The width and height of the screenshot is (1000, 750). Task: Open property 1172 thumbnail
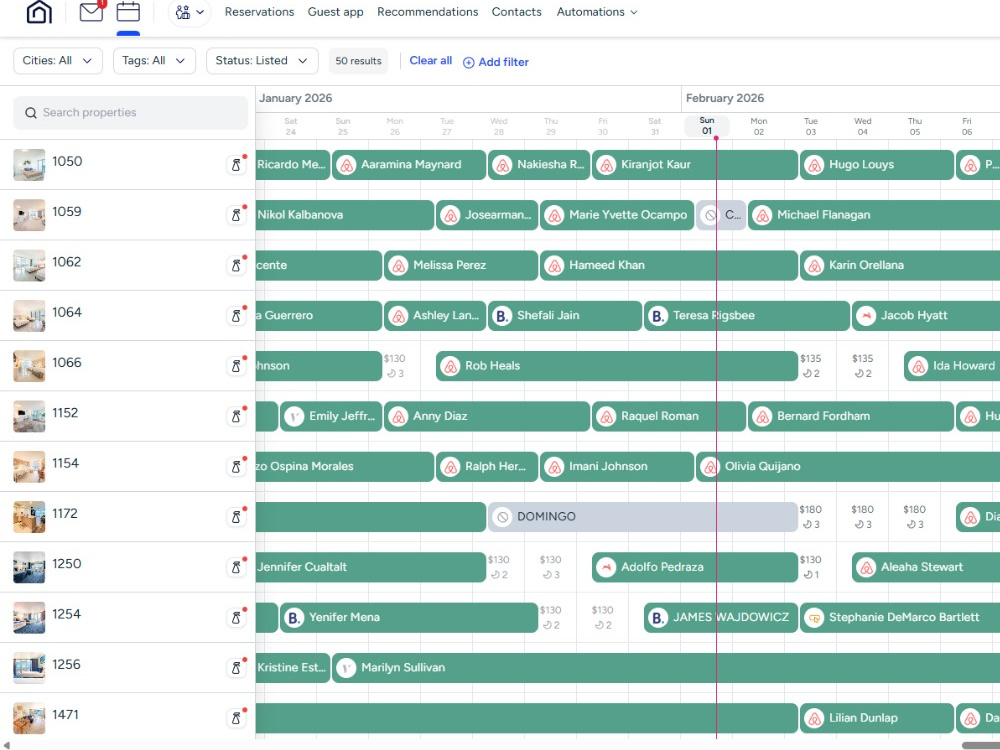click(x=29, y=517)
